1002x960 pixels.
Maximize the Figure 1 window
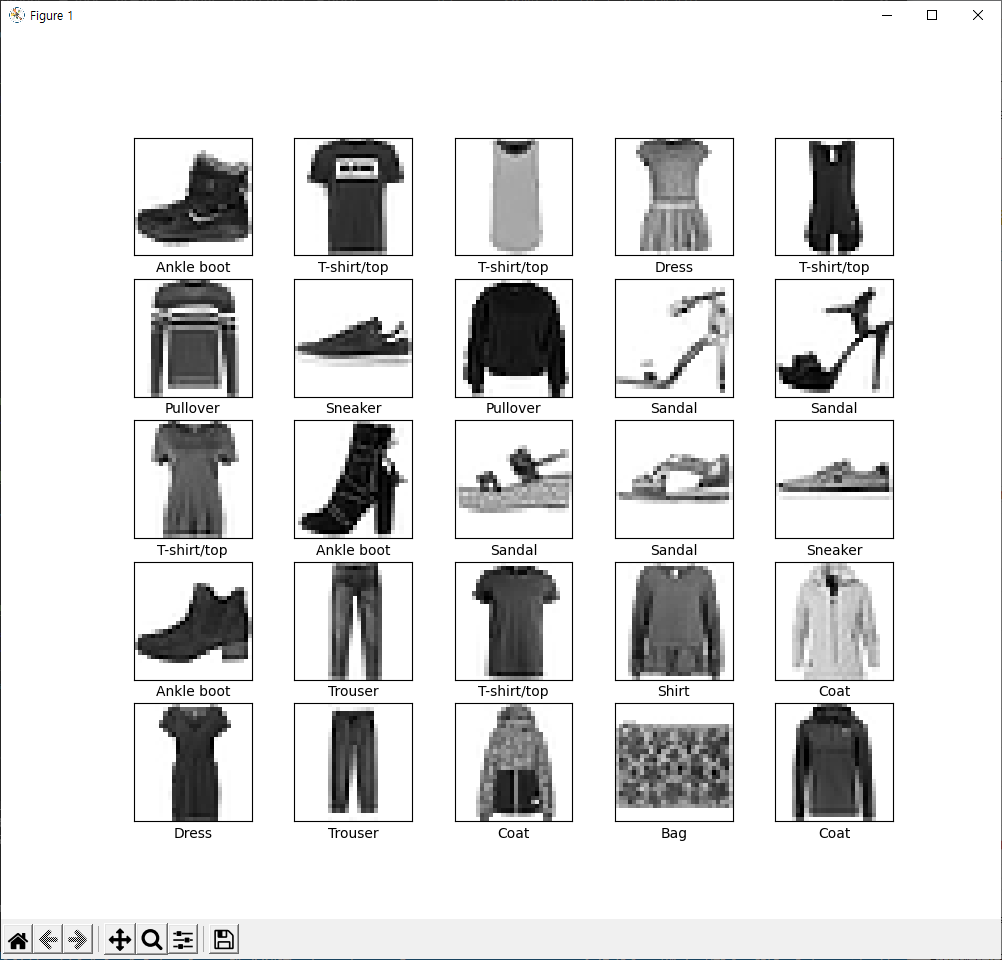[x=932, y=15]
